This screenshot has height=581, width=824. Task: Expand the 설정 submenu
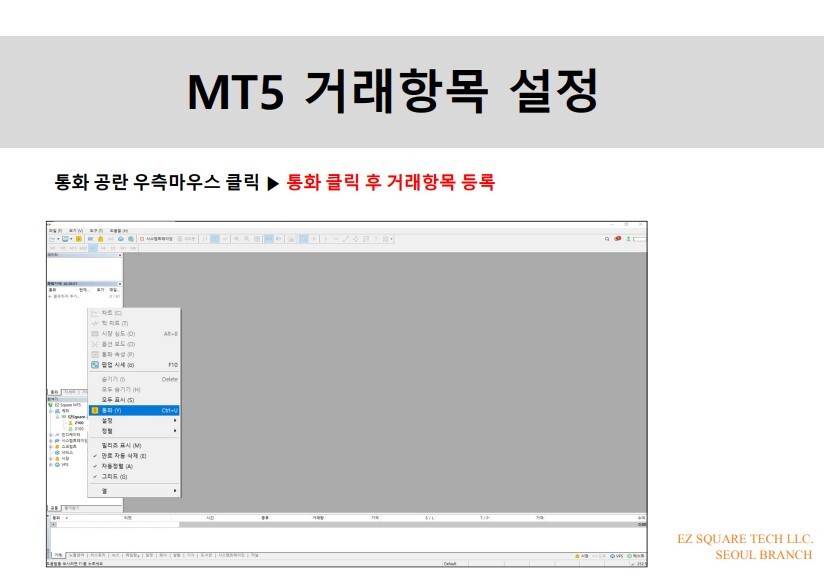[x=134, y=421]
